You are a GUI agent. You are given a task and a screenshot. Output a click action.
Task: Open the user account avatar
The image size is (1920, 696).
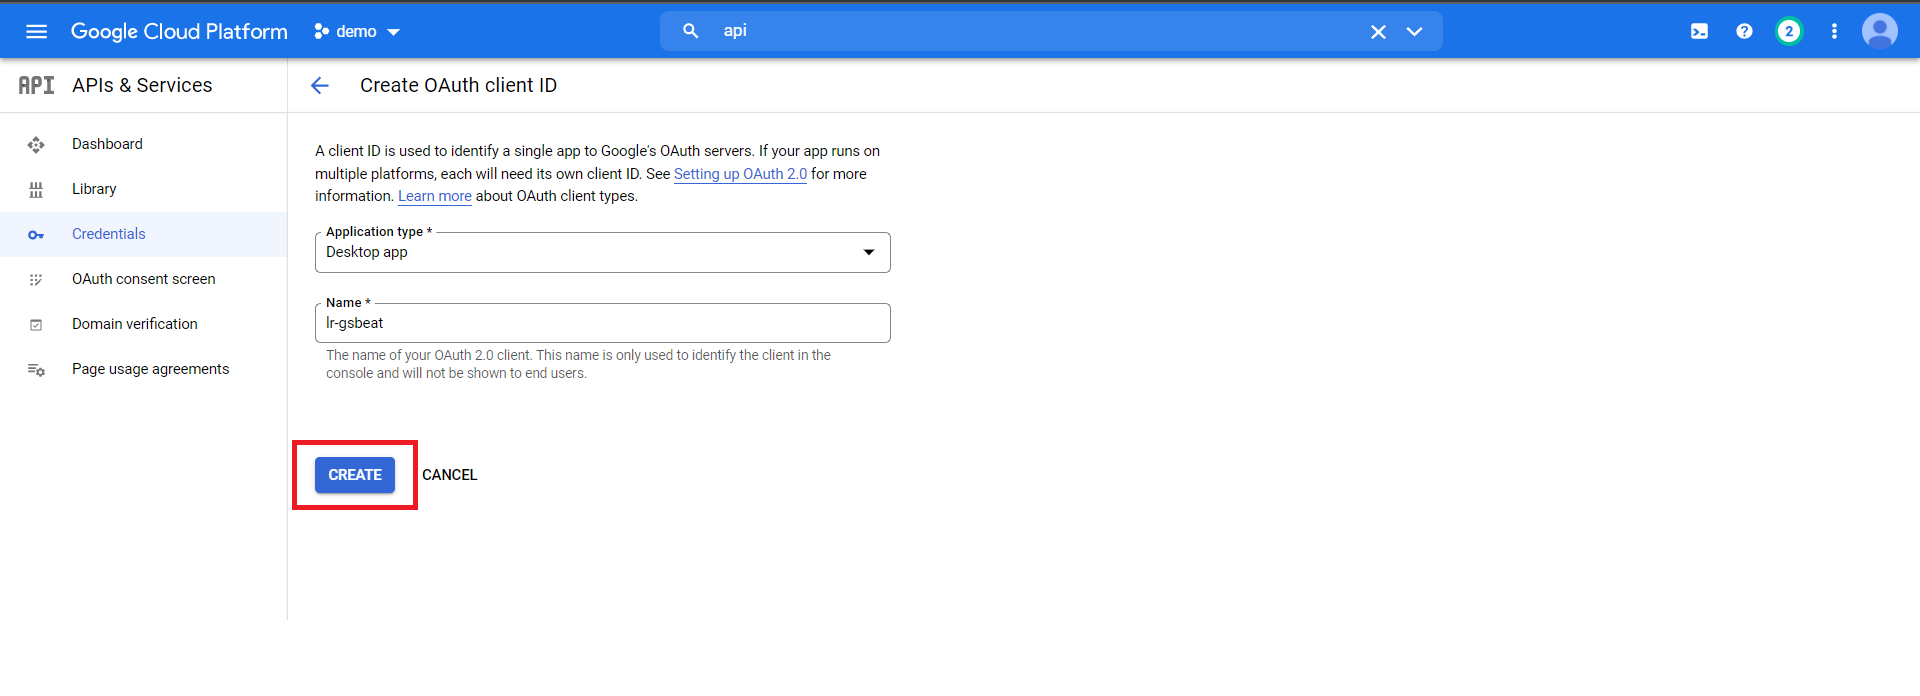pos(1879,31)
